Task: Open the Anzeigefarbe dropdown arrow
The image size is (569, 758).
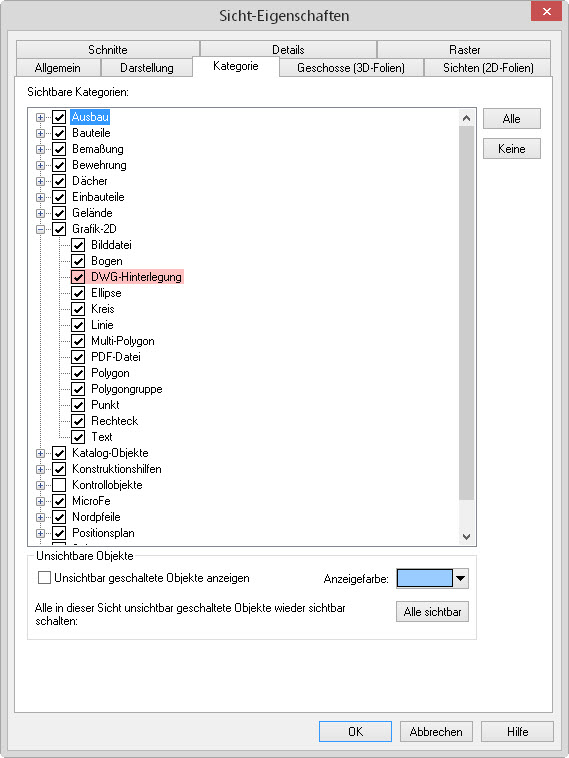Action: coord(461,578)
